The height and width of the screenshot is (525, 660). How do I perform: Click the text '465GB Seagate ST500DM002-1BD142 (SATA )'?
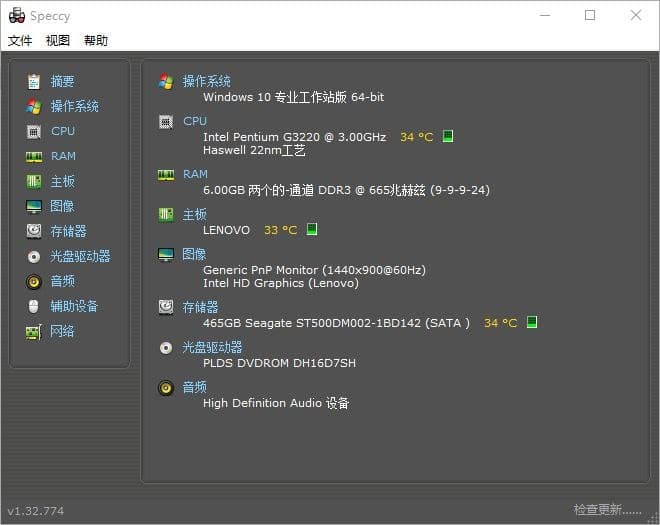[336, 323]
